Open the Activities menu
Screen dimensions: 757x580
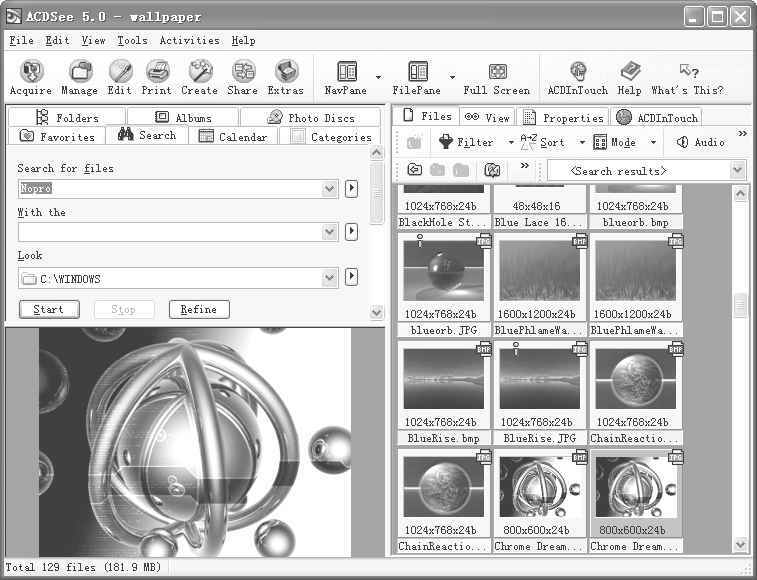[x=189, y=41]
